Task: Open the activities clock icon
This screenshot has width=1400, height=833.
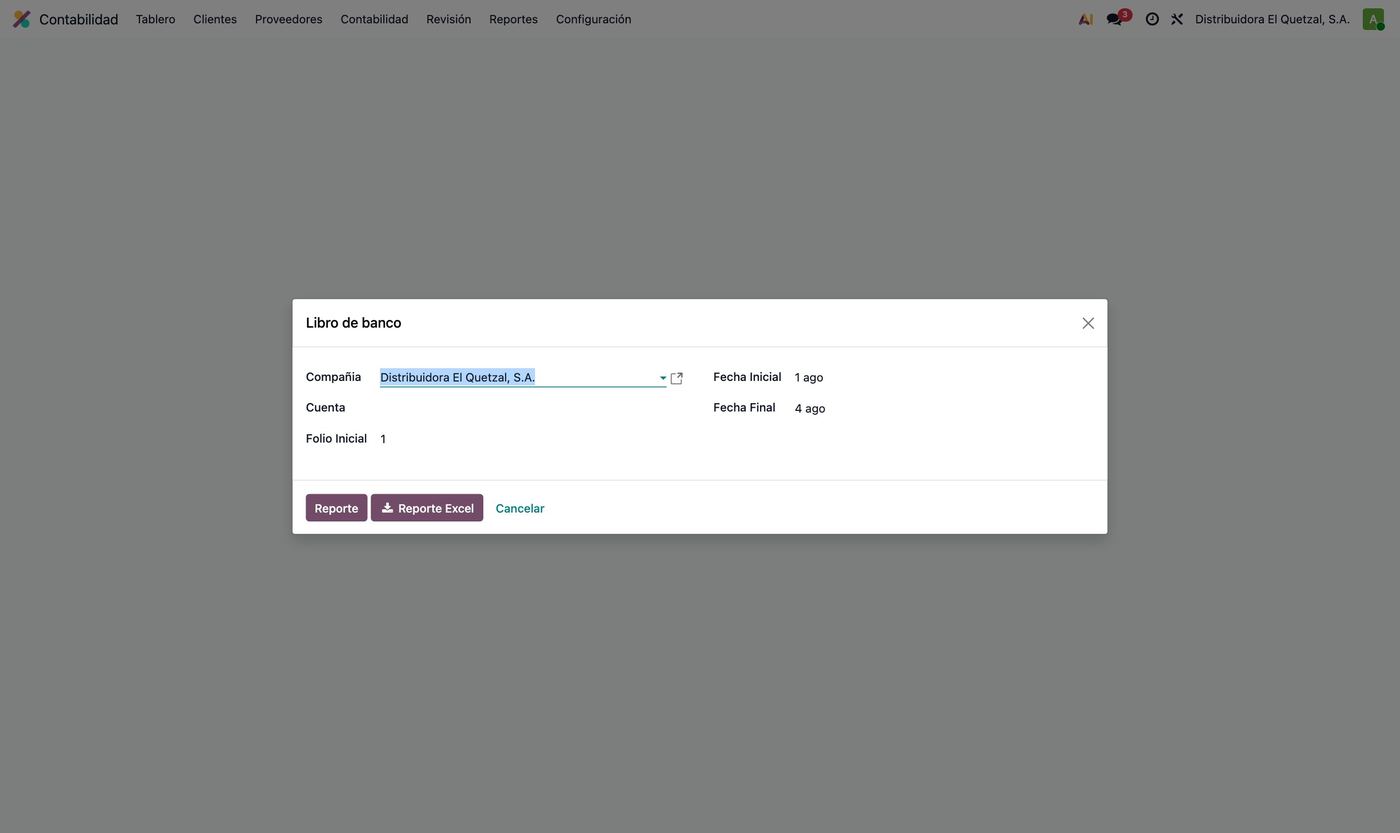Action: pyautogui.click(x=1152, y=19)
